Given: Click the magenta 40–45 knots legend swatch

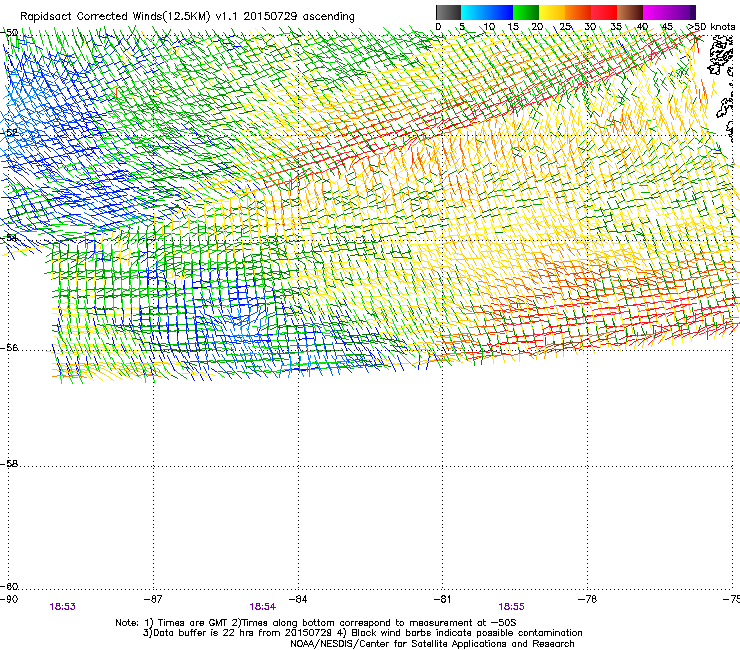Looking at the screenshot, I should coord(656,12).
